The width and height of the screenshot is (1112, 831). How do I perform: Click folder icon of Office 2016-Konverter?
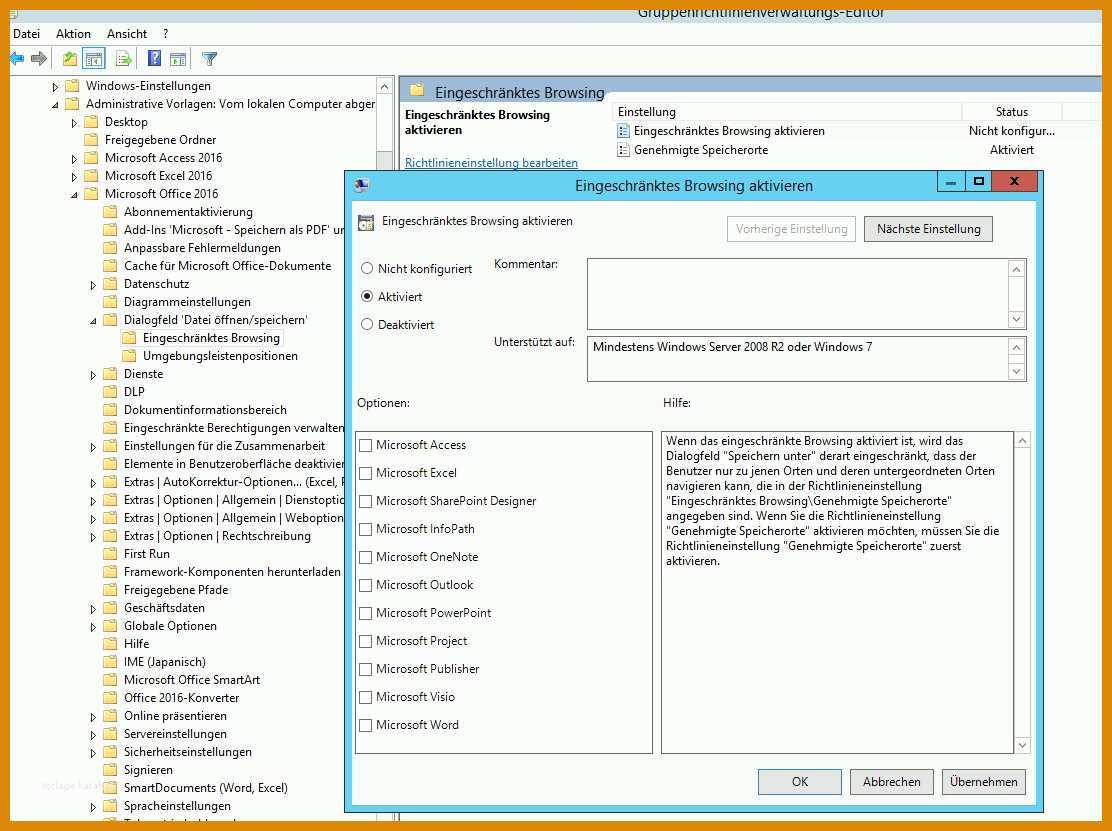(x=110, y=698)
